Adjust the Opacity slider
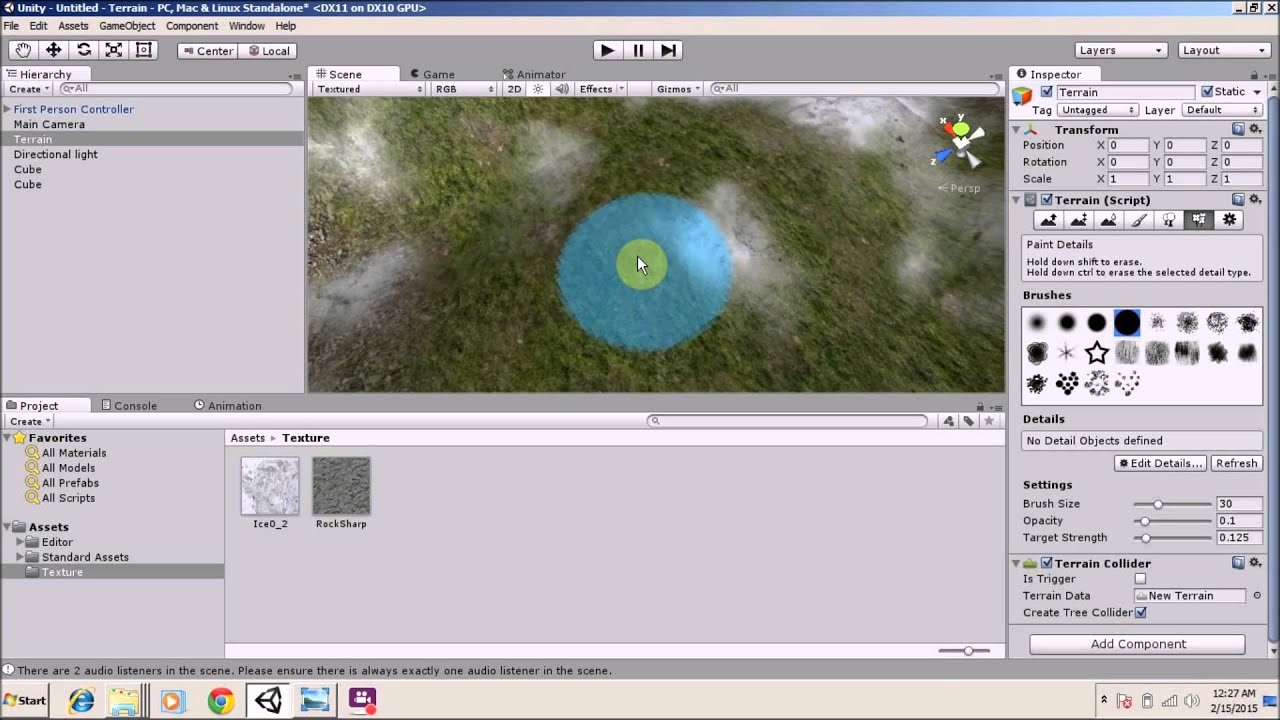Viewport: 1280px width, 720px height. point(1172,521)
